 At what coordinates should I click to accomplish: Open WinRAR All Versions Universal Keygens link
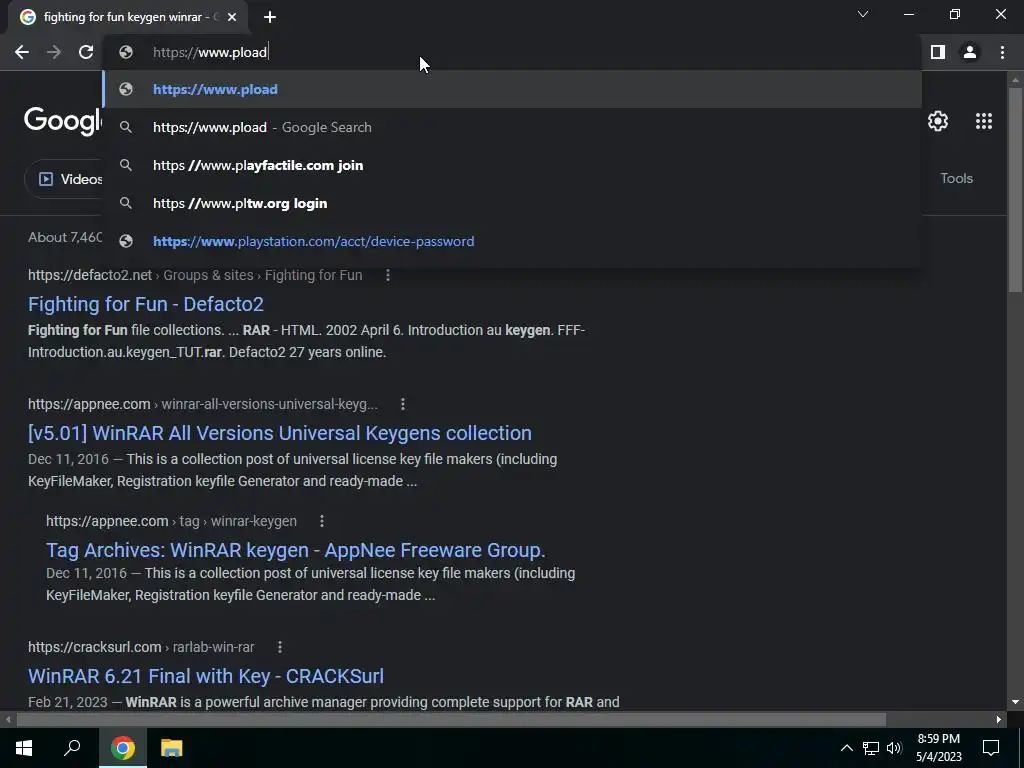(x=280, y=433)
